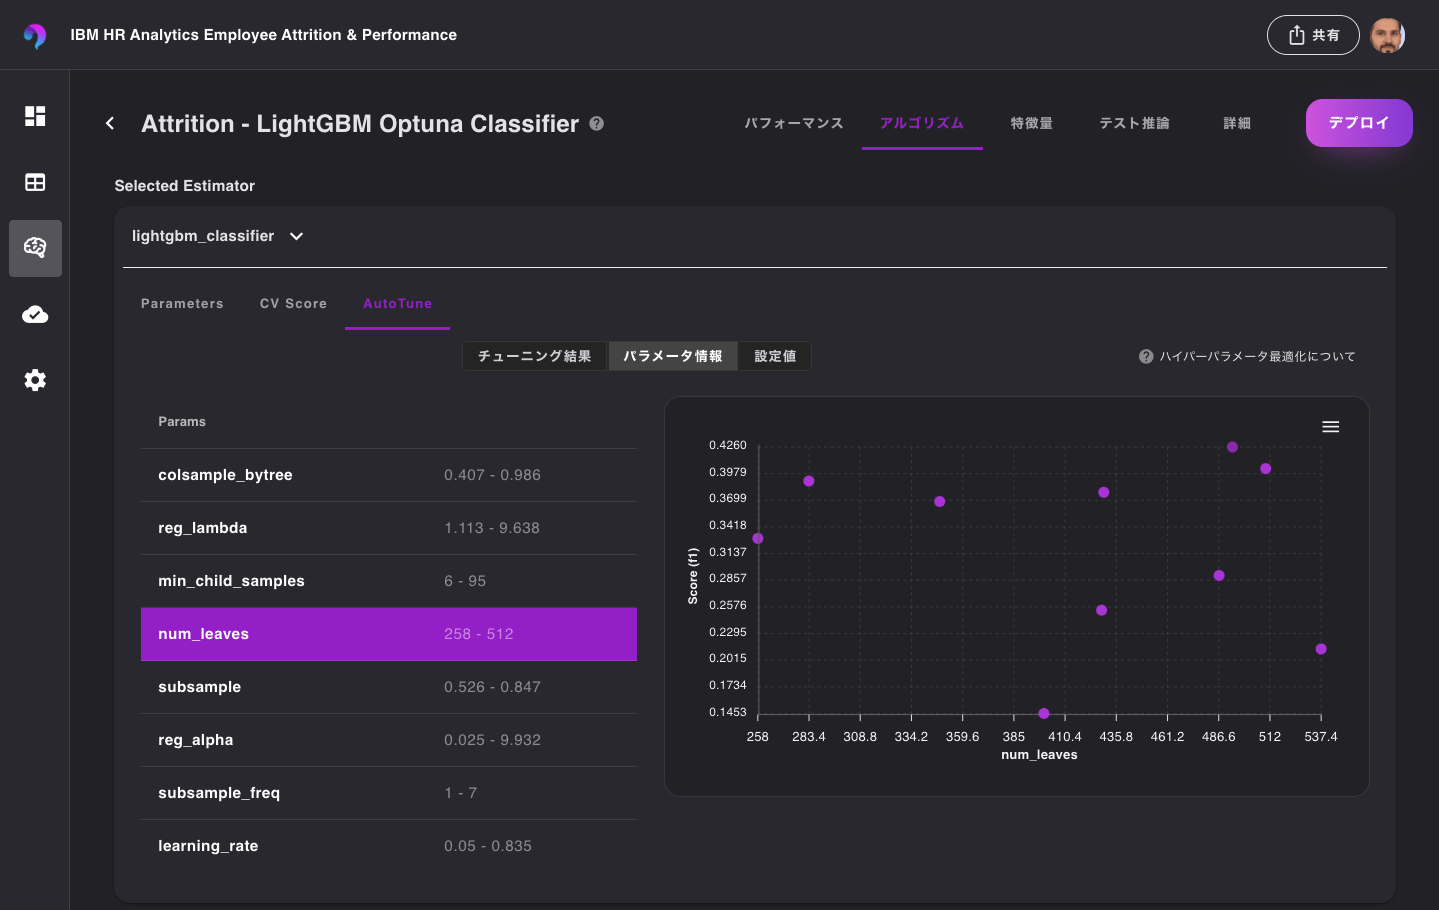Select the reg_lambda parameter row
Viewport: 1439px width, 910px height.
[x=389, y=528]
